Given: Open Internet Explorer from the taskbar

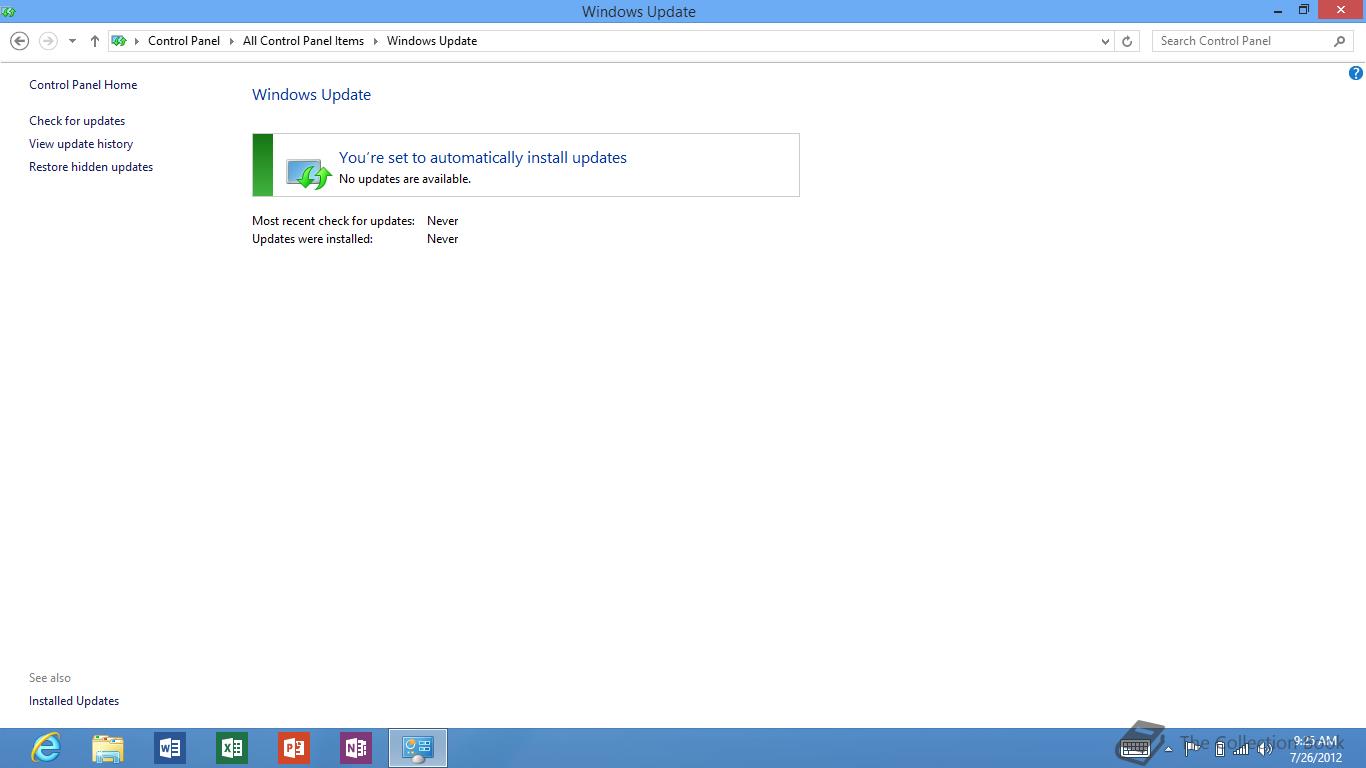Looking at the screenshot, I should 46,748.
